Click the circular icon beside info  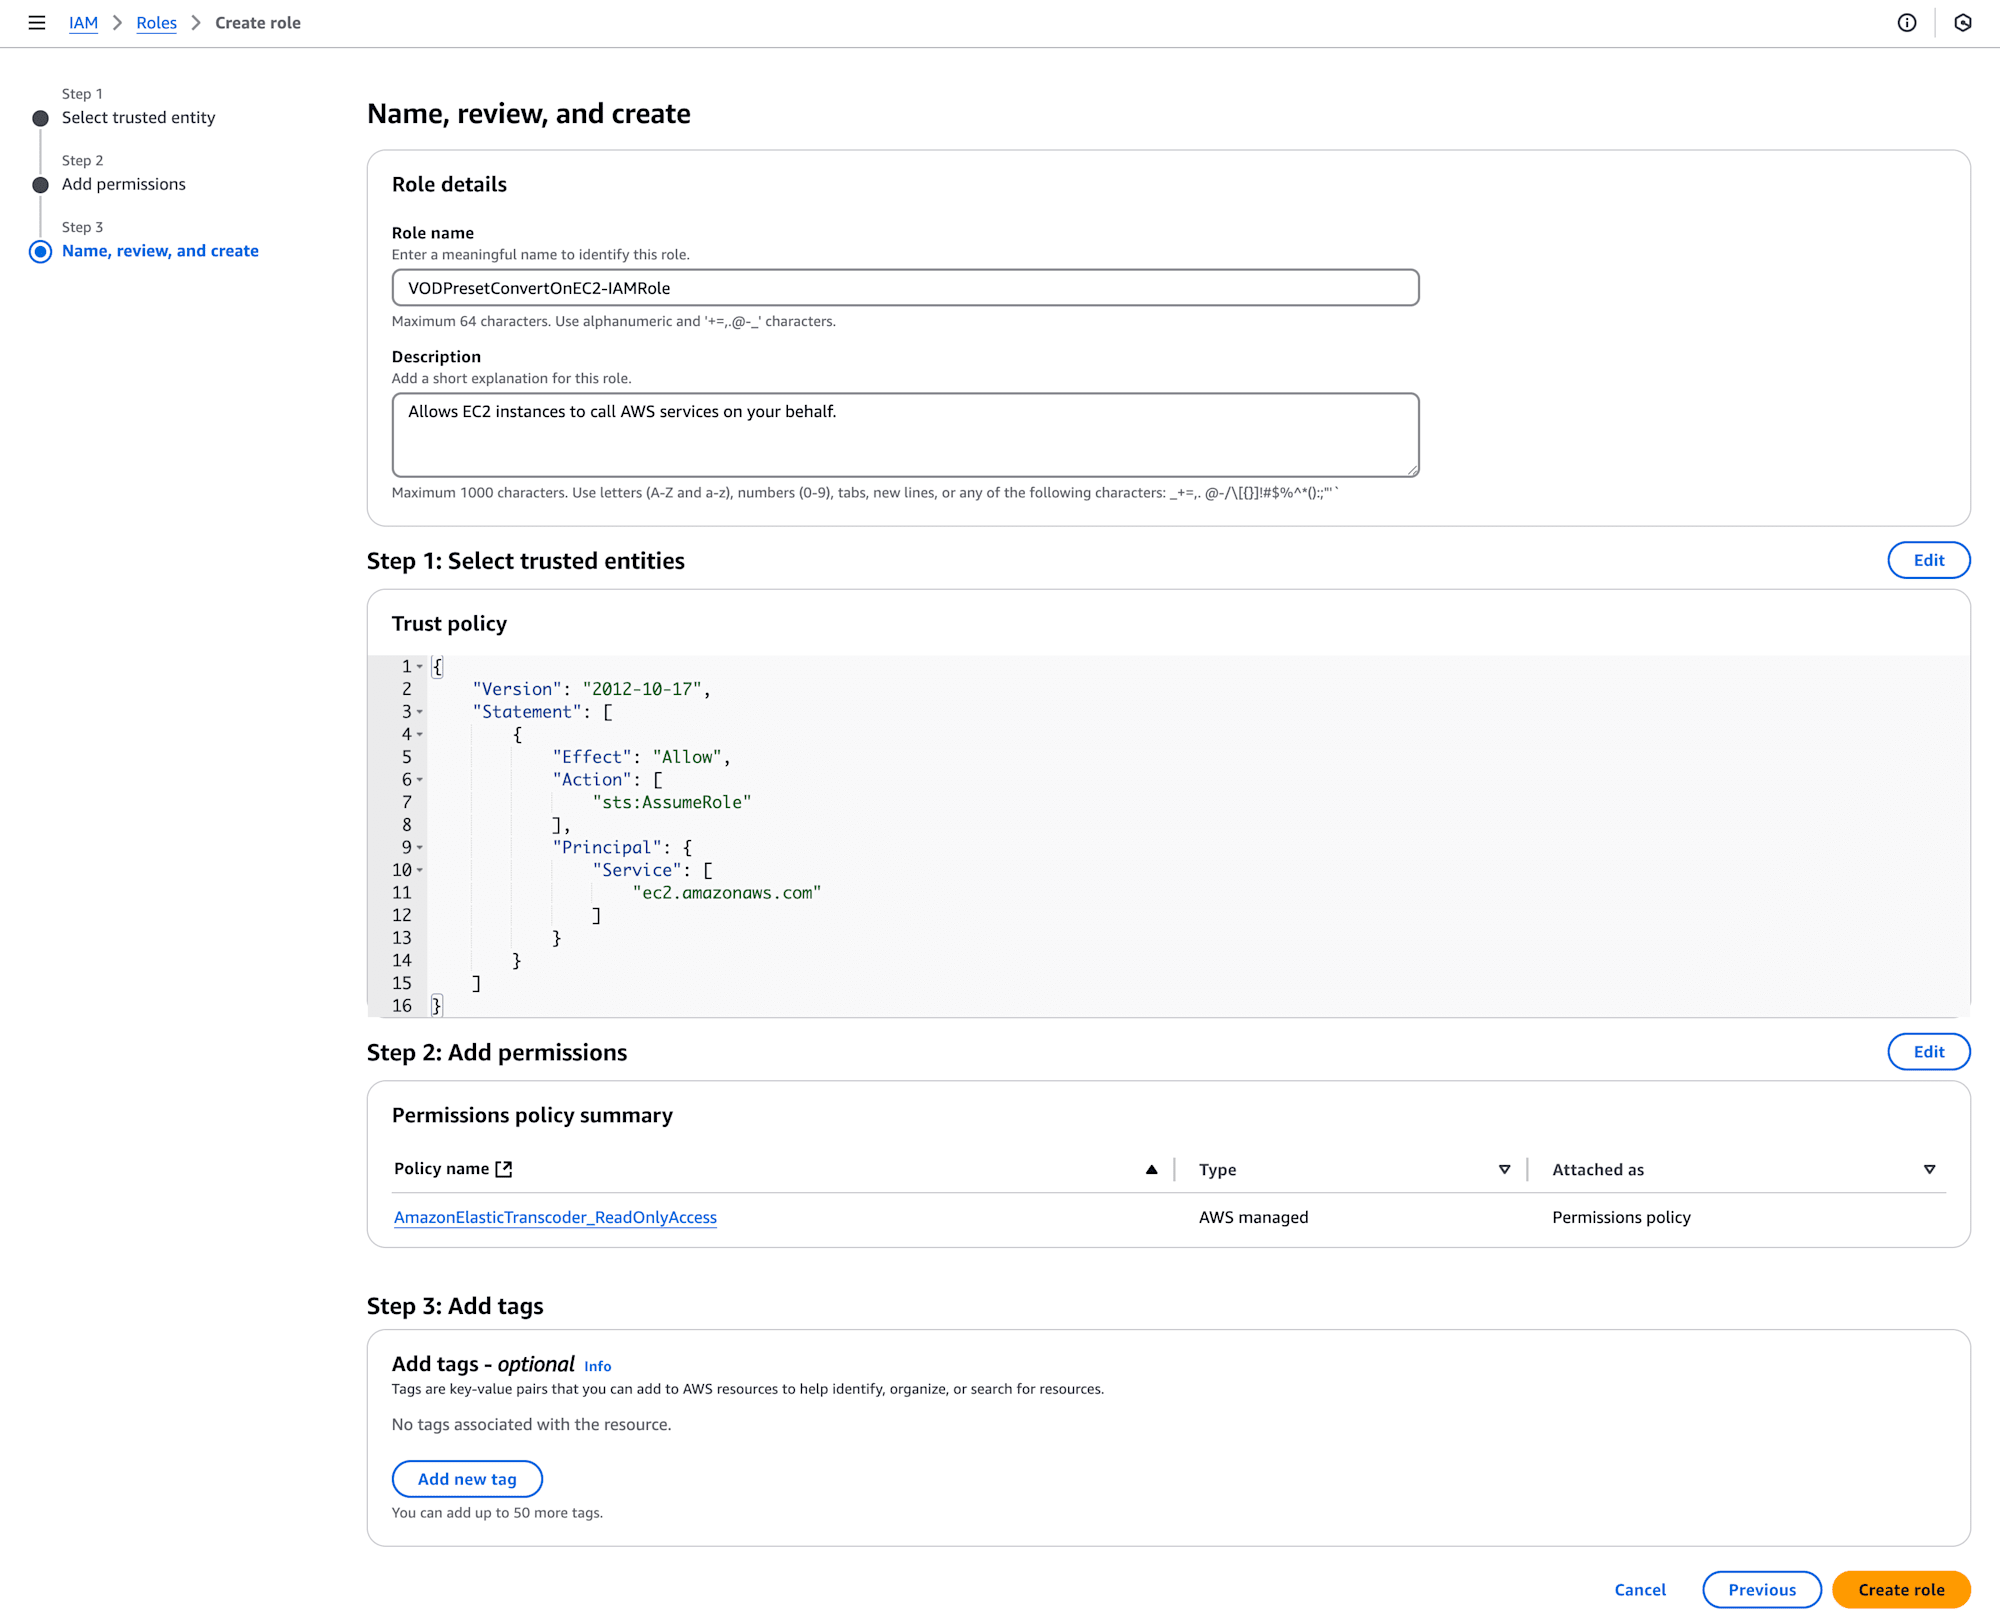click(1963, 23)
